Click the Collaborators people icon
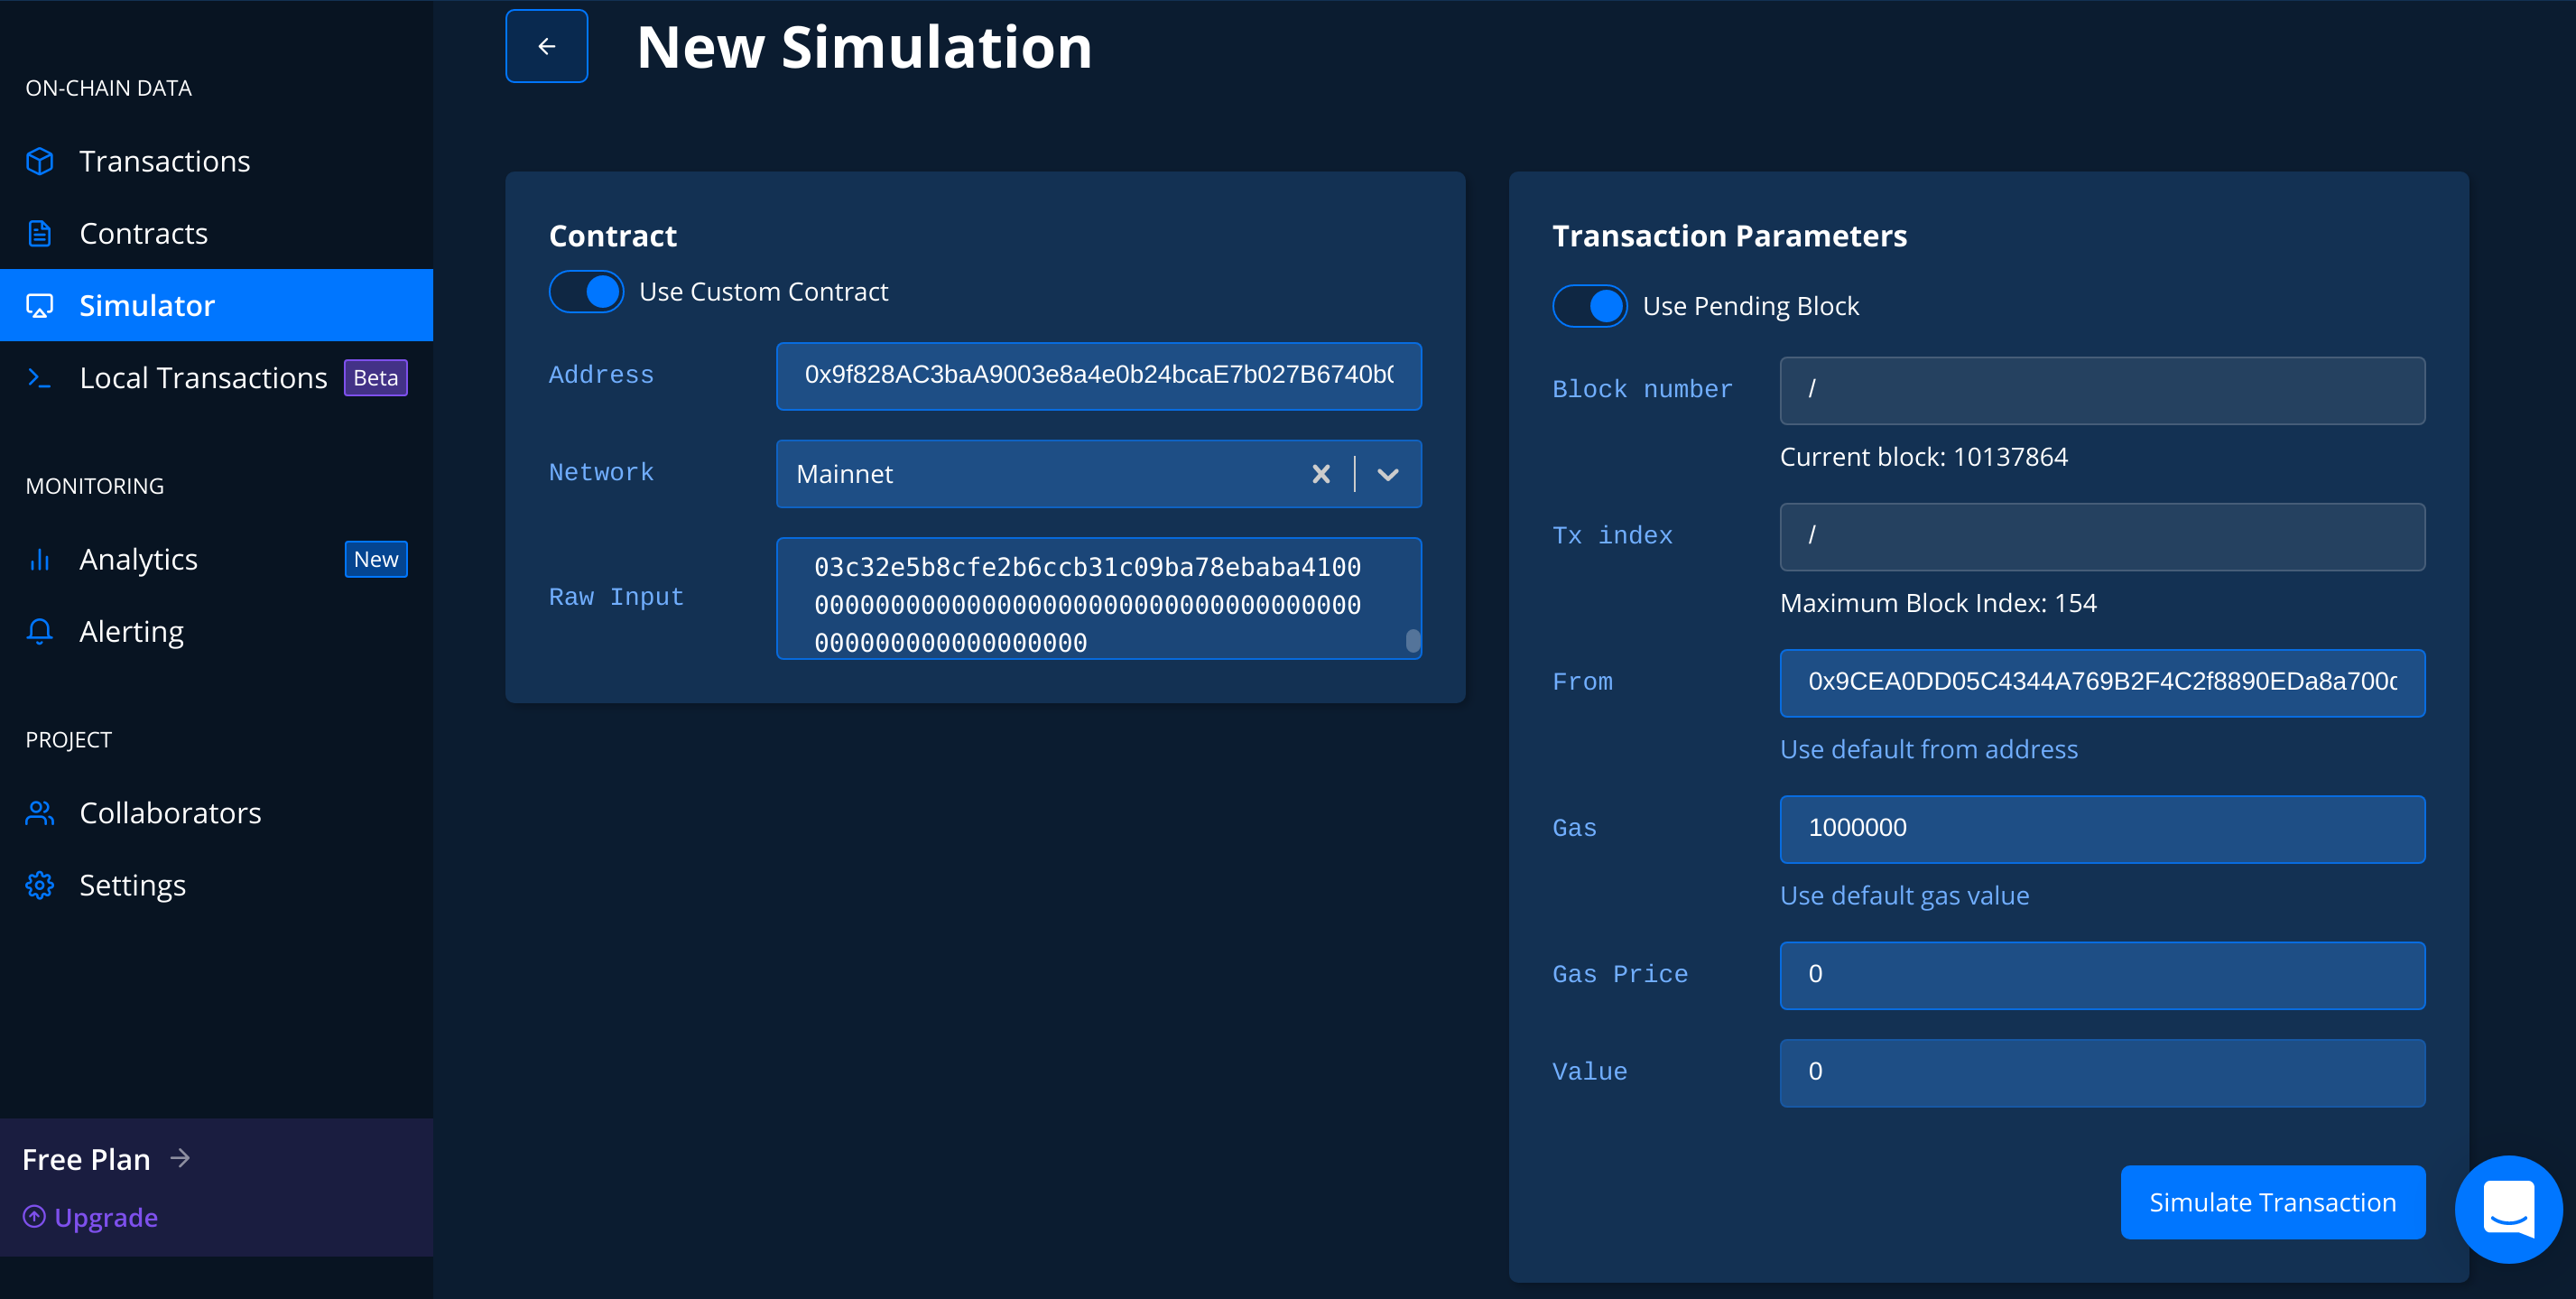The width and height of the screenshot is (2576, 1299). (x=40, y=813)
